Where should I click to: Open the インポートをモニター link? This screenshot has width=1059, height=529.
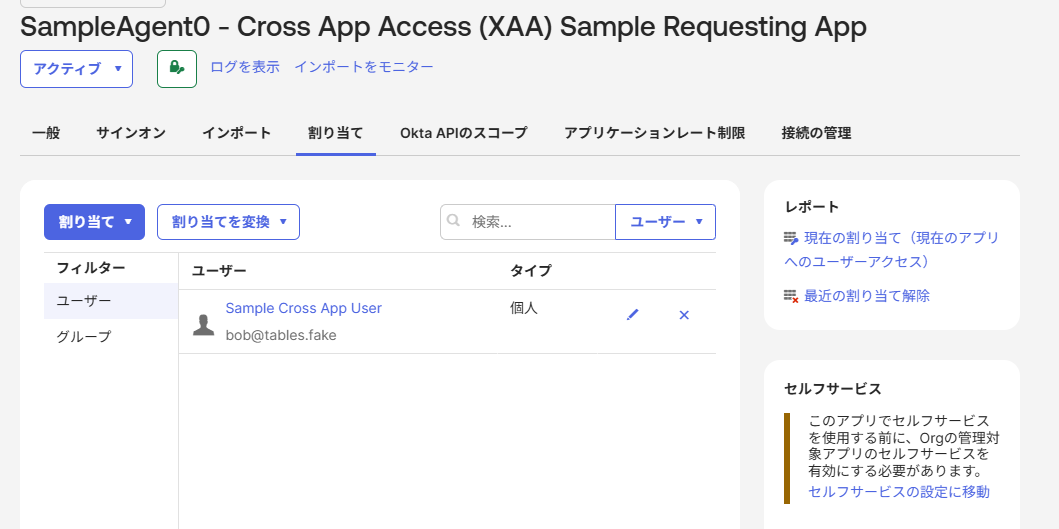(x=364, y=67)
